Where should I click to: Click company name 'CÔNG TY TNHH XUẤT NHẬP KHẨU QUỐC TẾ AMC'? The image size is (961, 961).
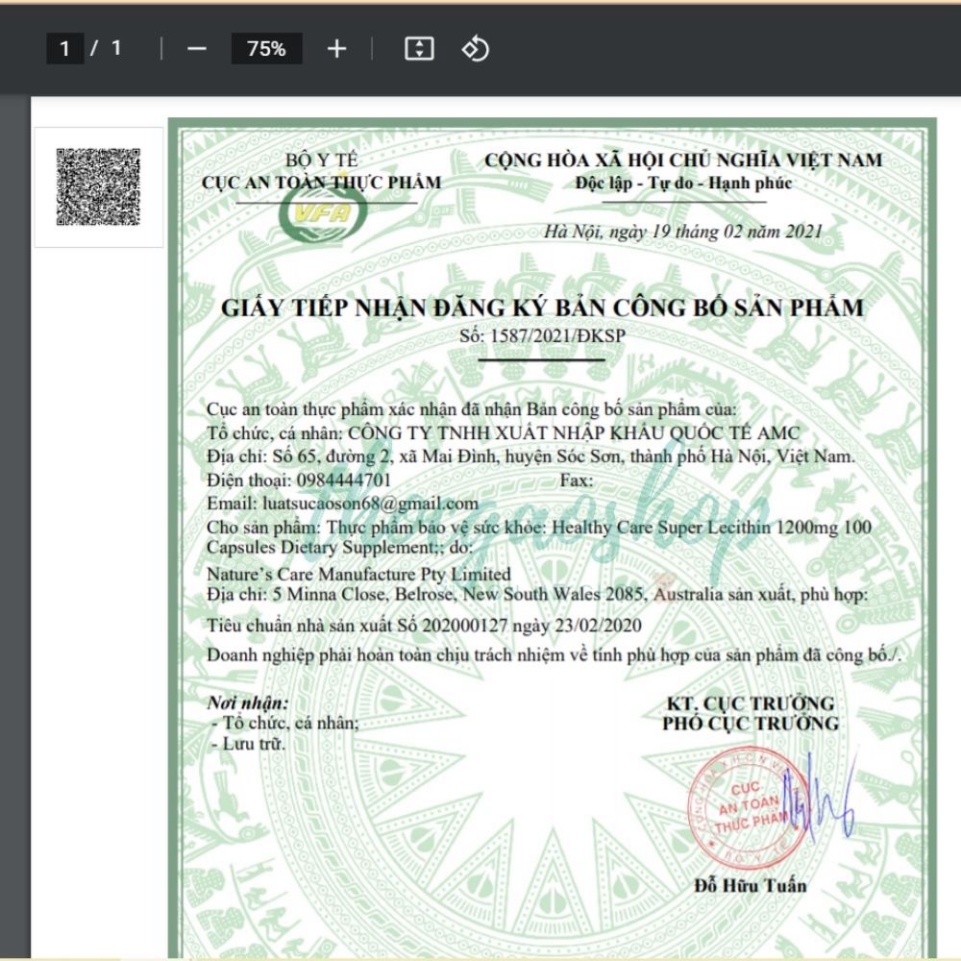point(574,433)
